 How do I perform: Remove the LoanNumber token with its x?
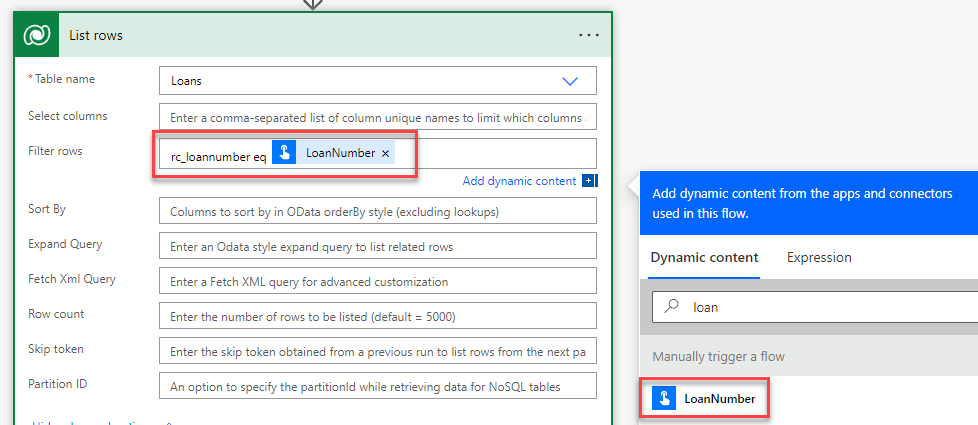coord(386,153)
